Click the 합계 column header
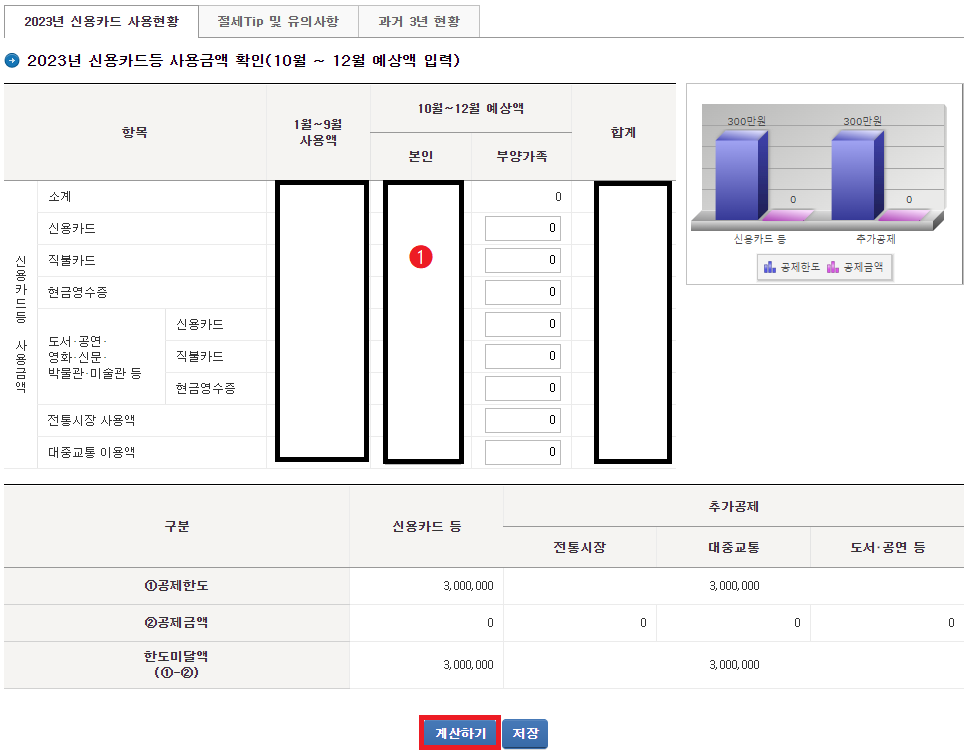968x756 pixels. 623,132
